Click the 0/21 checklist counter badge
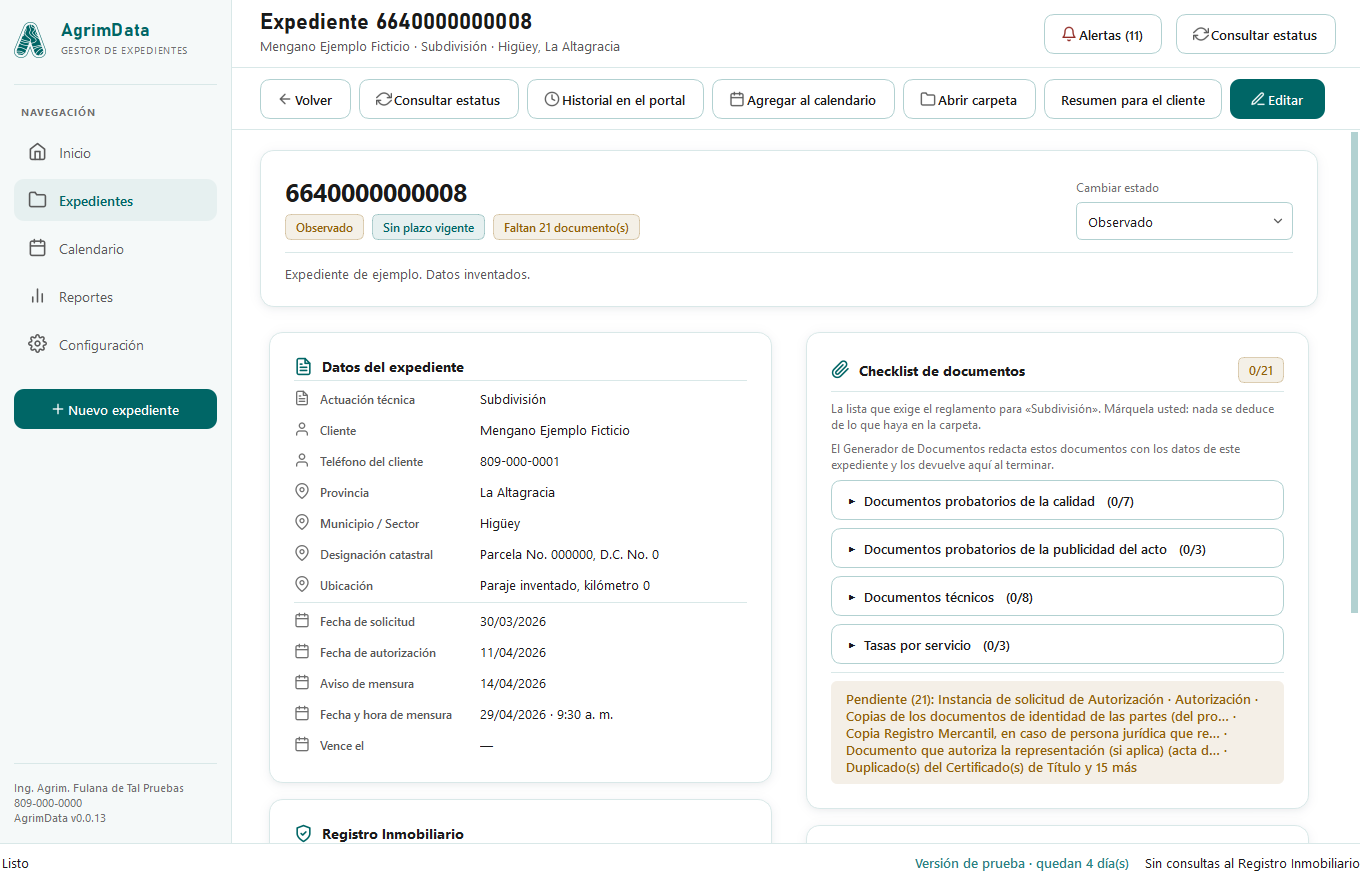This screenshot has height=880, width=1360. (1260, 370)
